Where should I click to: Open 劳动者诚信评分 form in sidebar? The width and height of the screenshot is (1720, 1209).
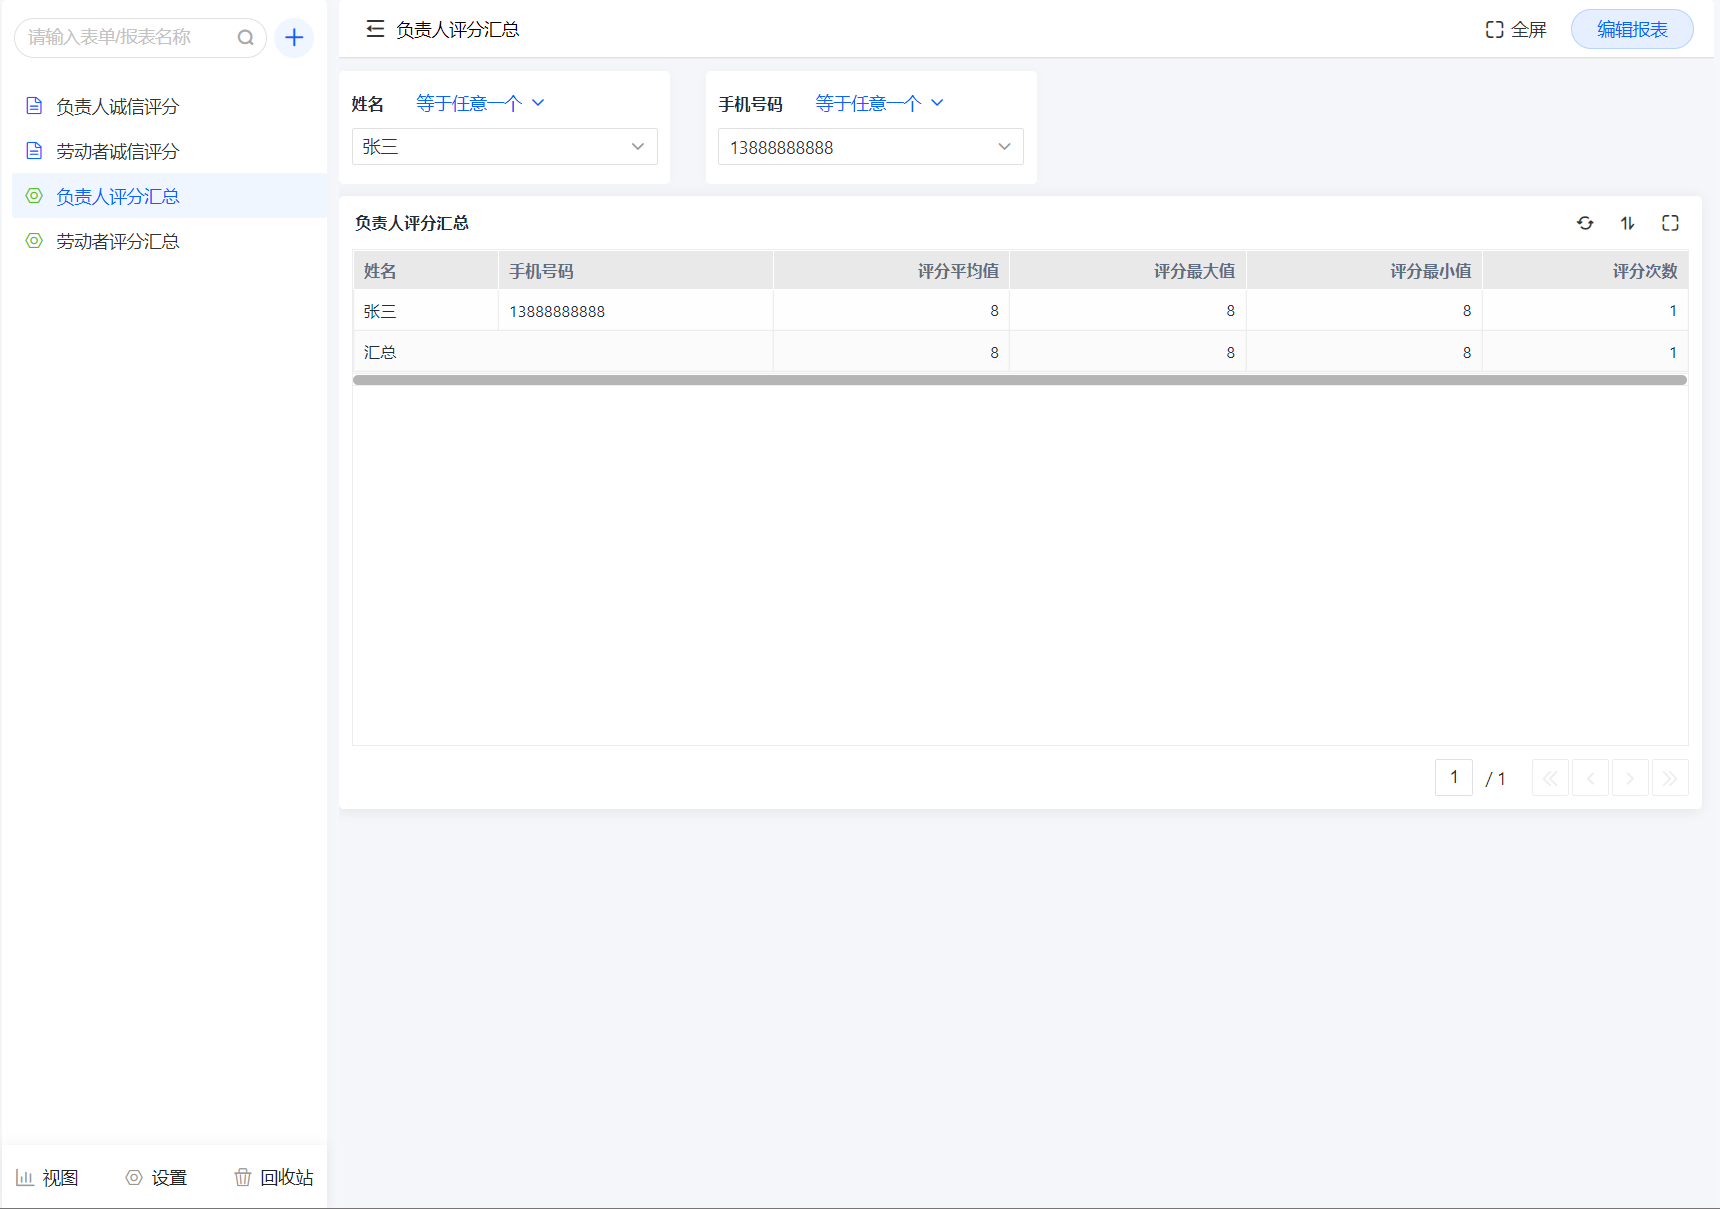117,152
